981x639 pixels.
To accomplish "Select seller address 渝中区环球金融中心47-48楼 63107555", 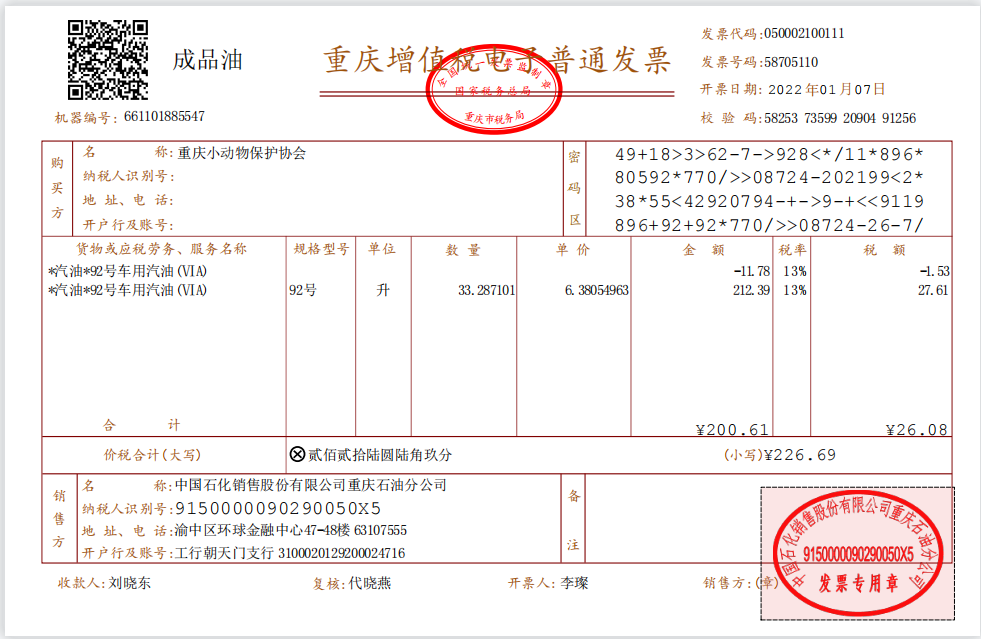I will pos(291,531).
